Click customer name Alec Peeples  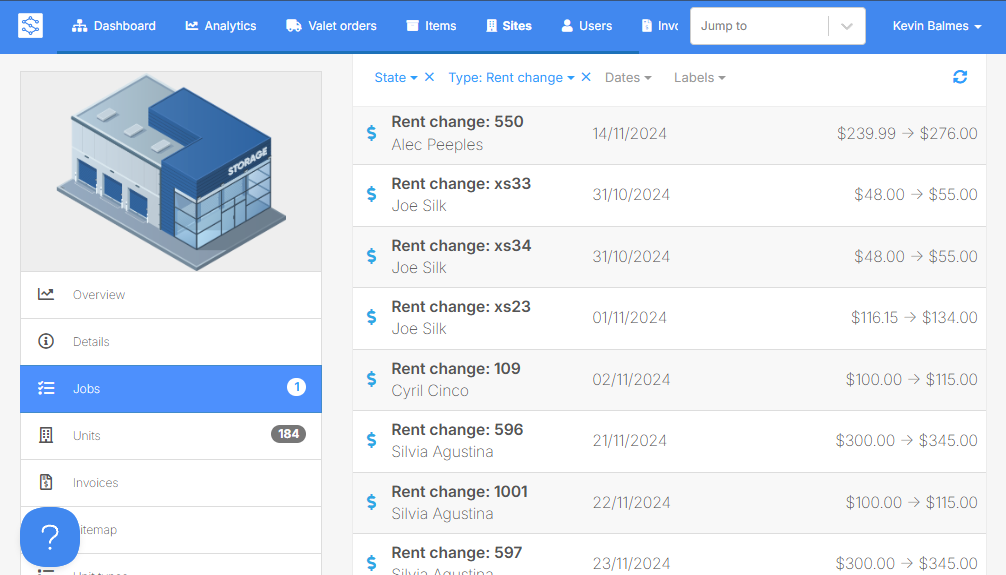[437, 144]
